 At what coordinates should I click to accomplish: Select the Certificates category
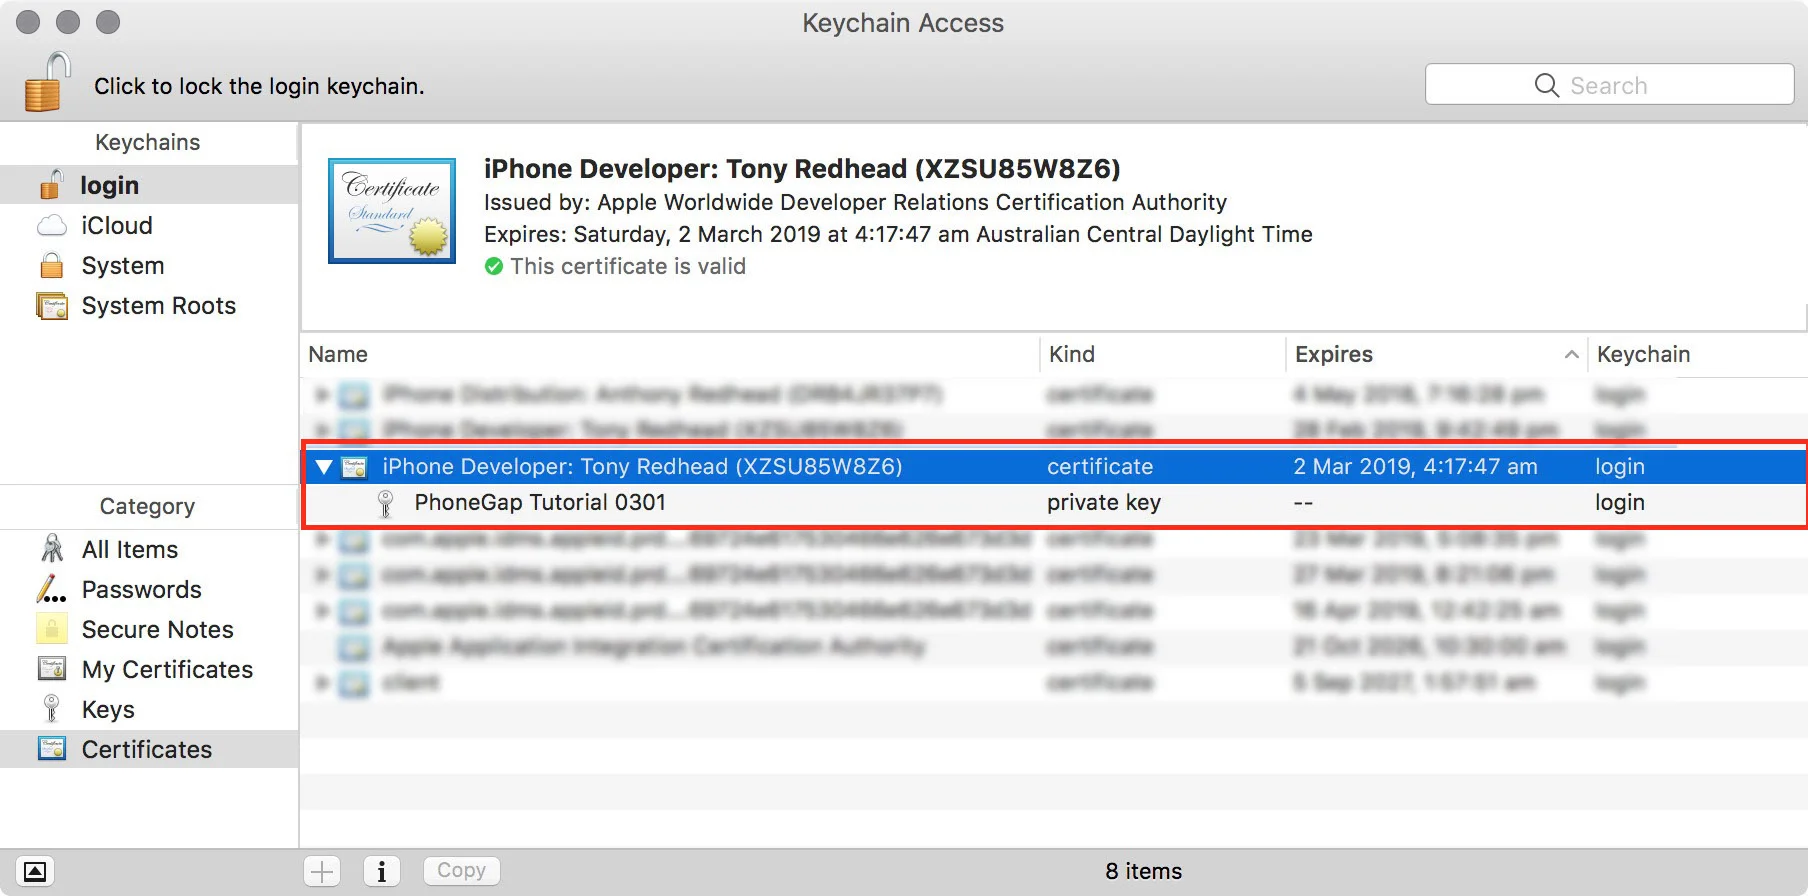(x=149, y=749)
